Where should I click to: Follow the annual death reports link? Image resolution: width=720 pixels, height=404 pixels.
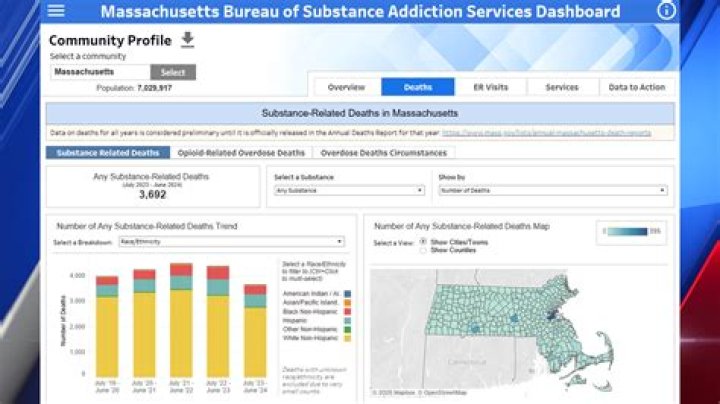(x=546, y=133)
